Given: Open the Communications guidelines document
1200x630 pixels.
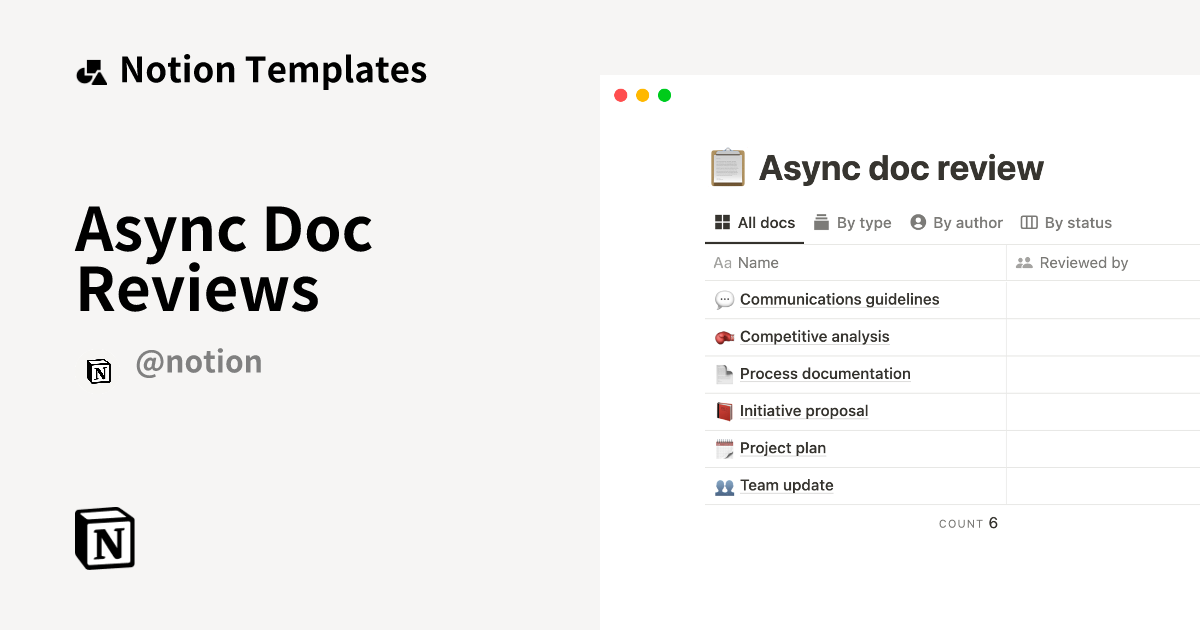Looking at the screenshot, I should (839, 299).
